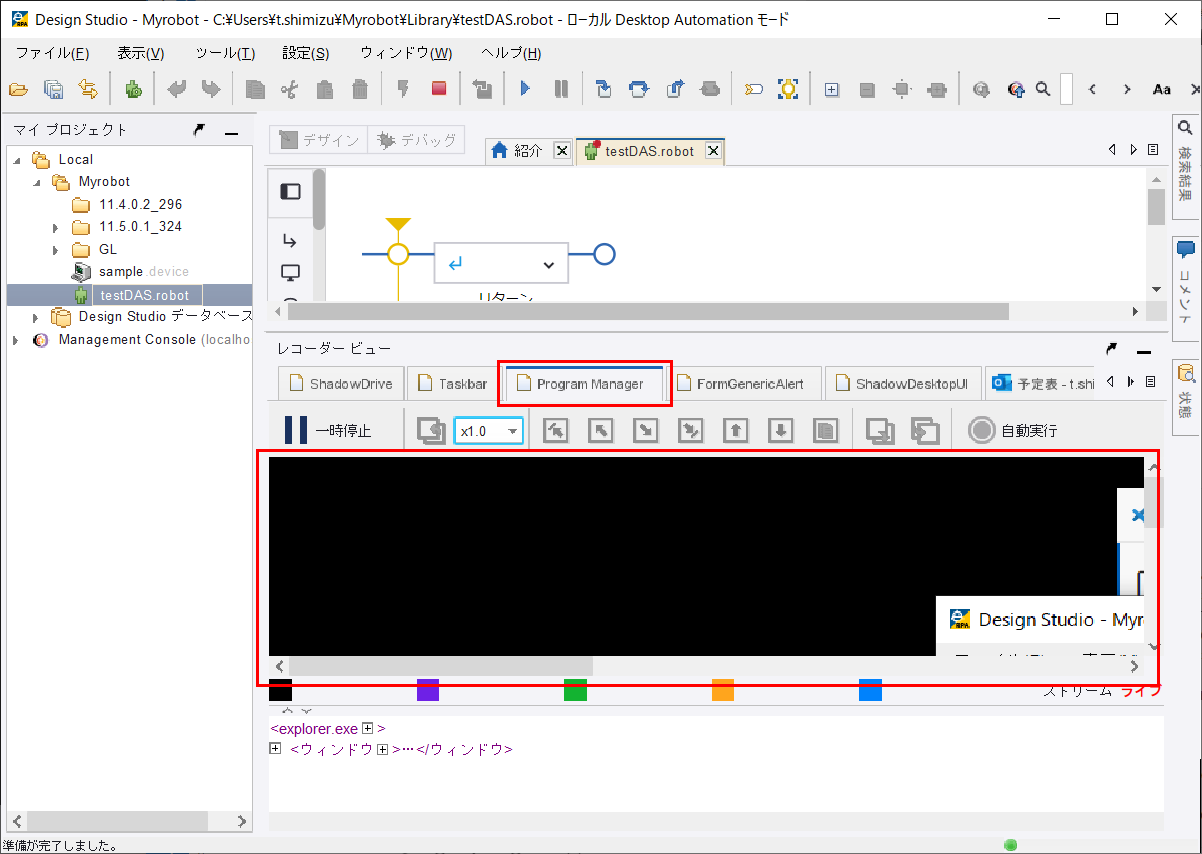Select the purple color swatch
Viewport: 1202px width, 854px height.
[428, 690]
